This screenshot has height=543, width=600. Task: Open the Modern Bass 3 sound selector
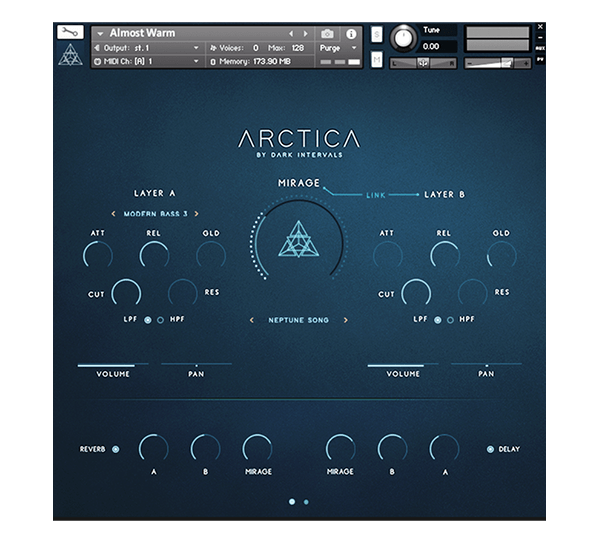coord(155,214)
